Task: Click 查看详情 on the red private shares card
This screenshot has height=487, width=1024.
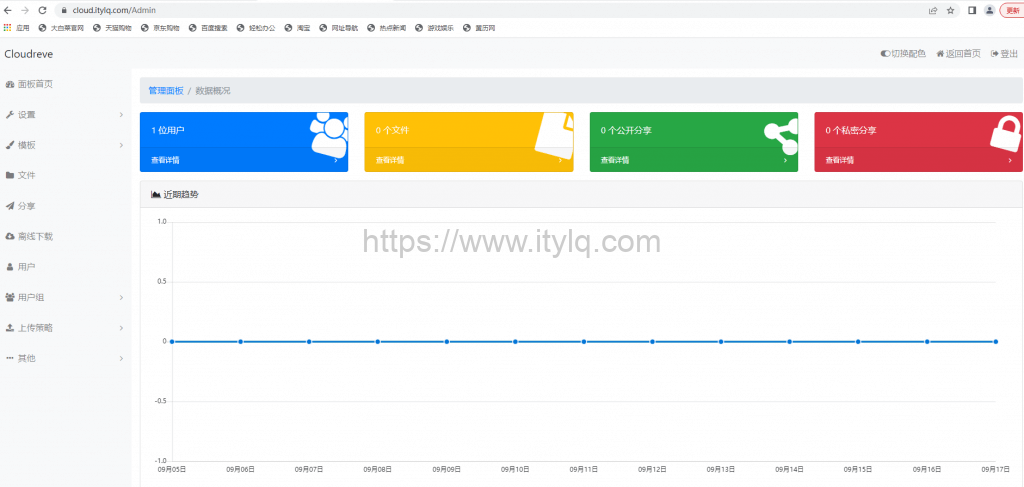Action: coord(840,160)
